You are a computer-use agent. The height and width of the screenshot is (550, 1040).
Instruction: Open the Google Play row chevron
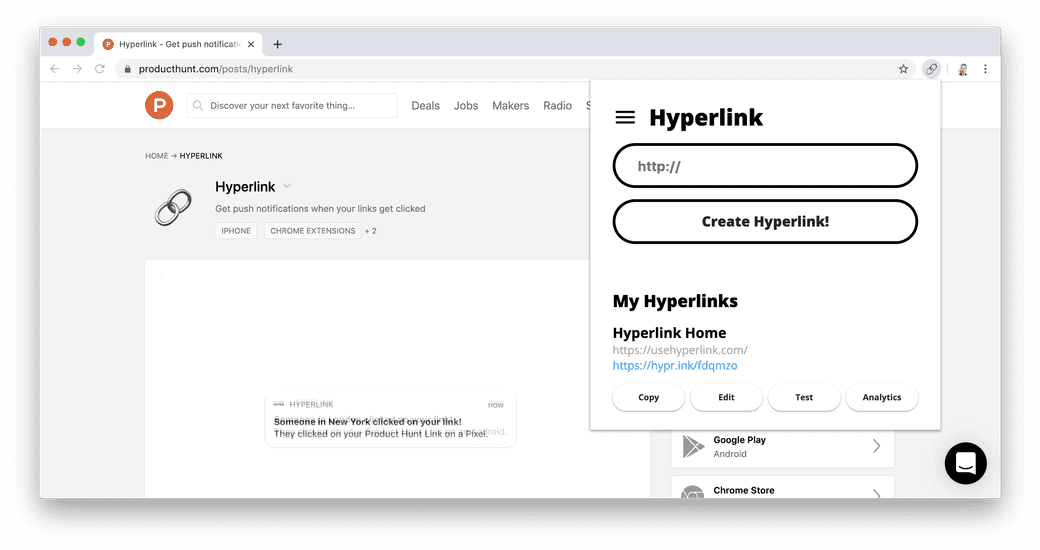[x=877, y=446]
